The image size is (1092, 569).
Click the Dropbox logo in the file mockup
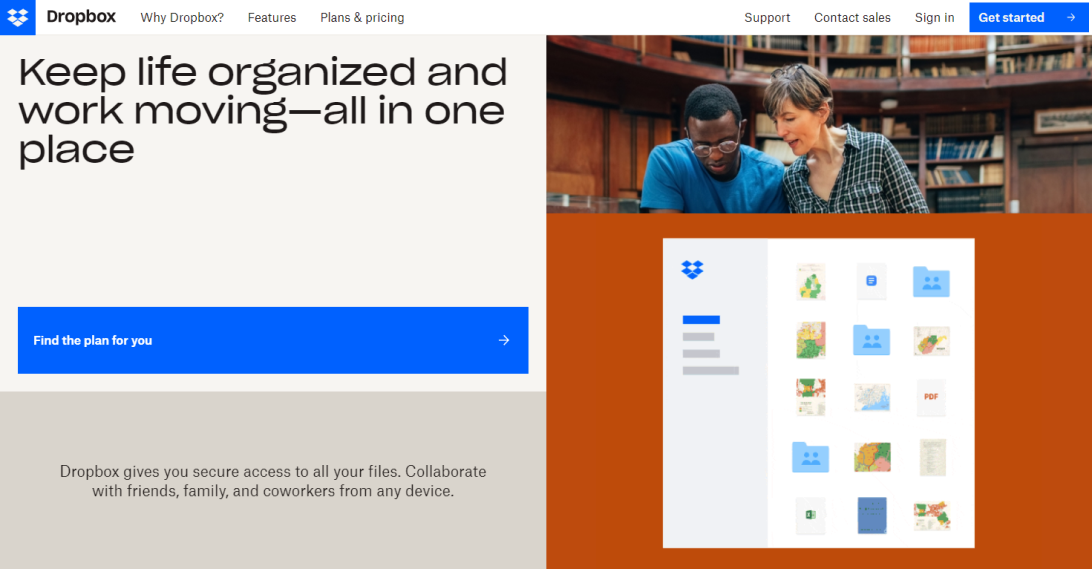coord(692,269)
